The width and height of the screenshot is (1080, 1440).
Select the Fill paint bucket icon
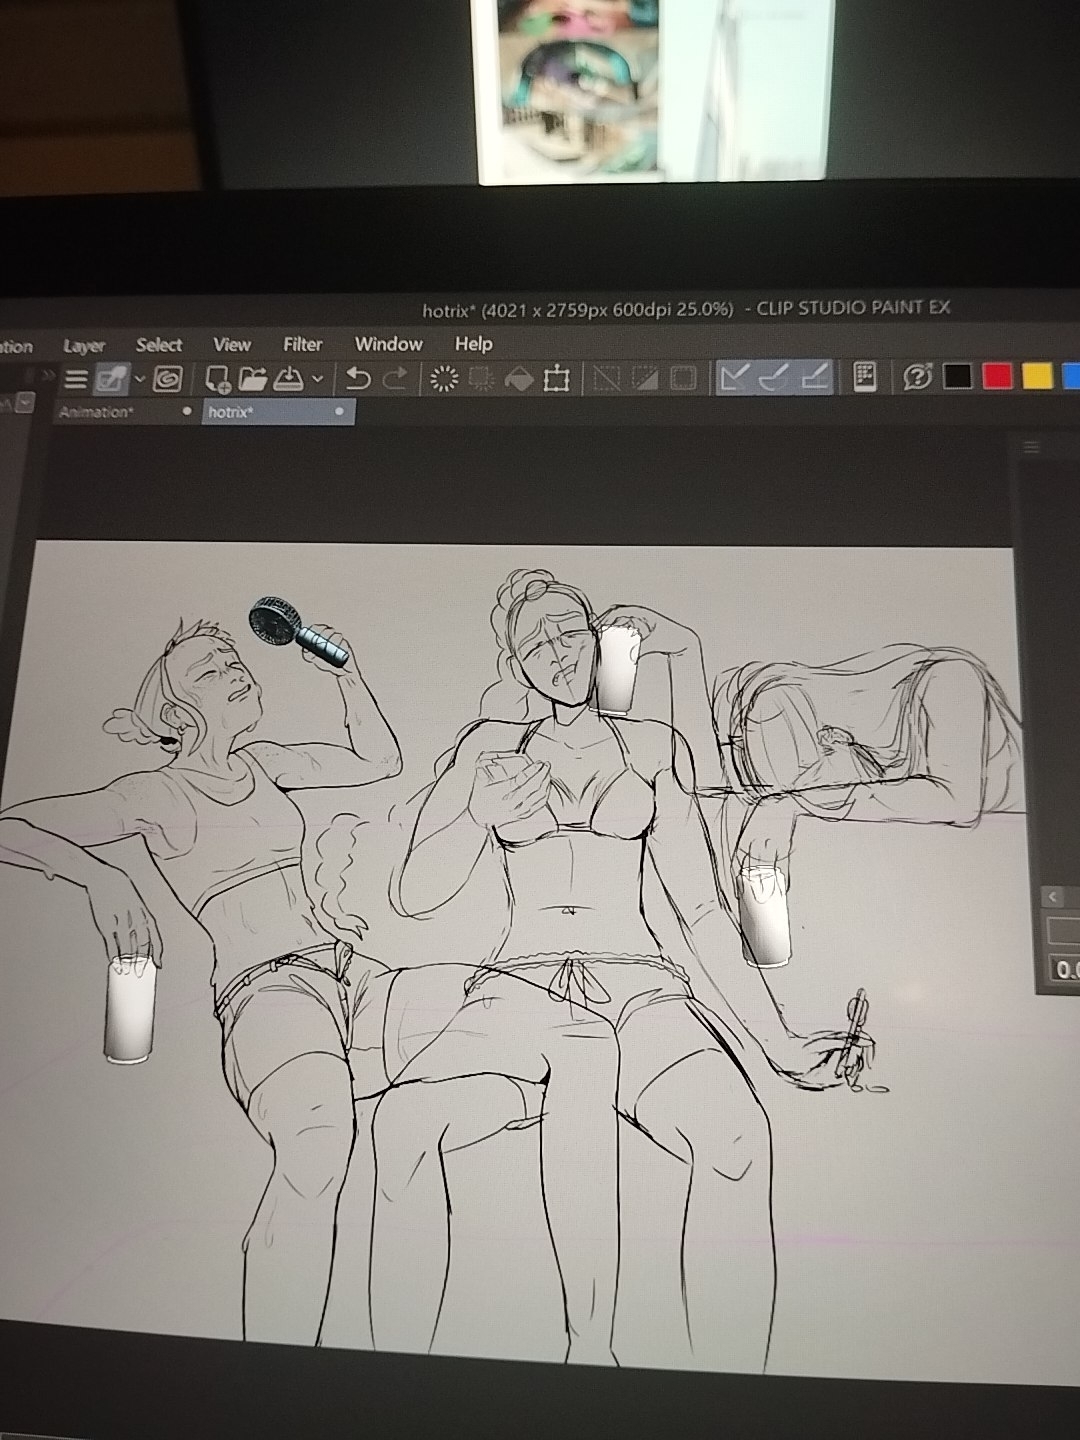(x=519, y=378)
